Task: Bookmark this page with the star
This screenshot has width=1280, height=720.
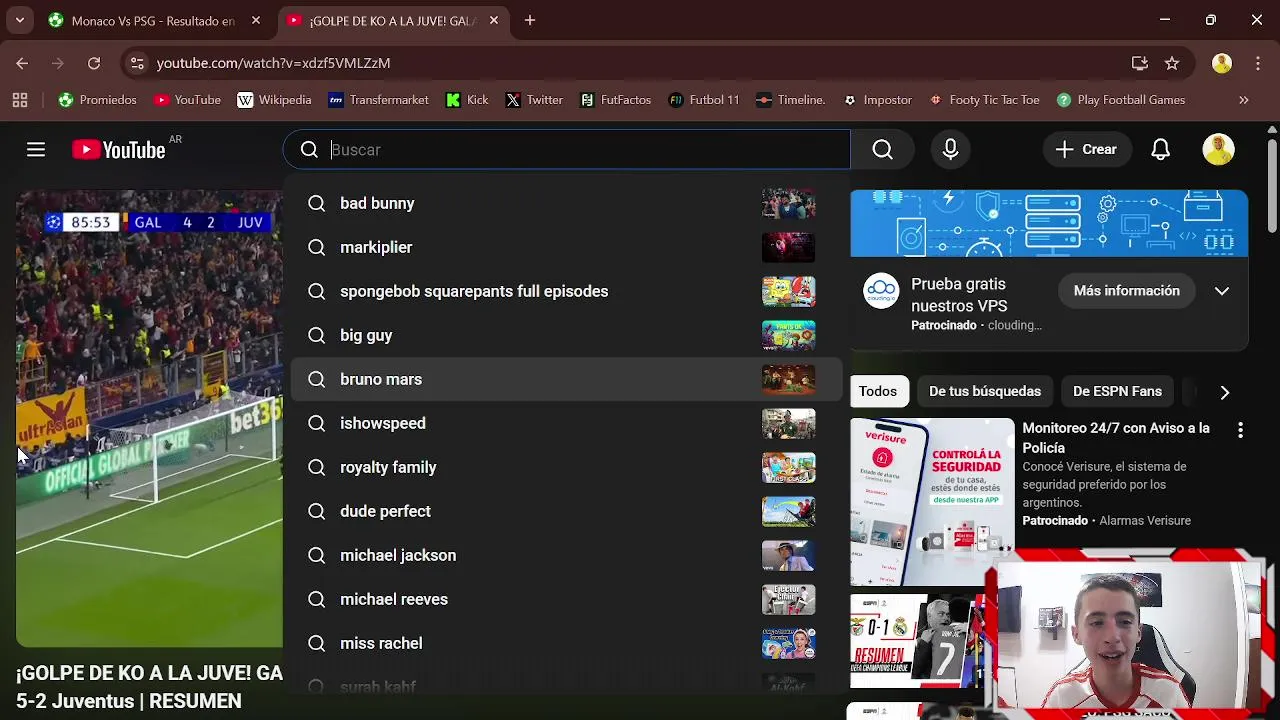Action: tap(1172, 63)
